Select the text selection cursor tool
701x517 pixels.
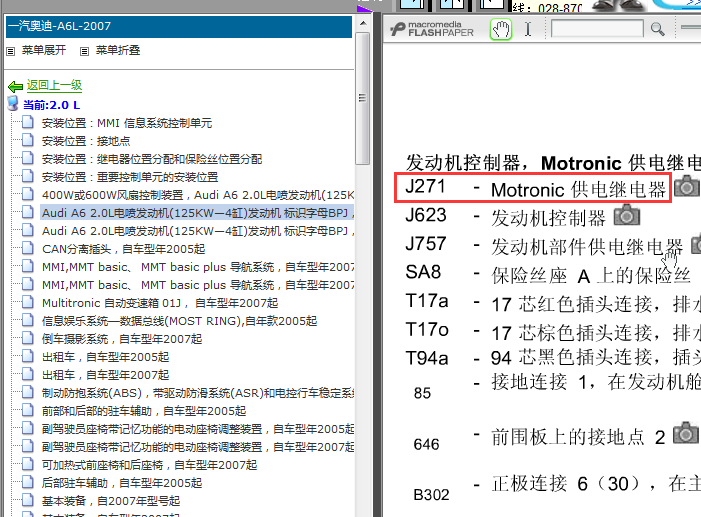point(528,30)
